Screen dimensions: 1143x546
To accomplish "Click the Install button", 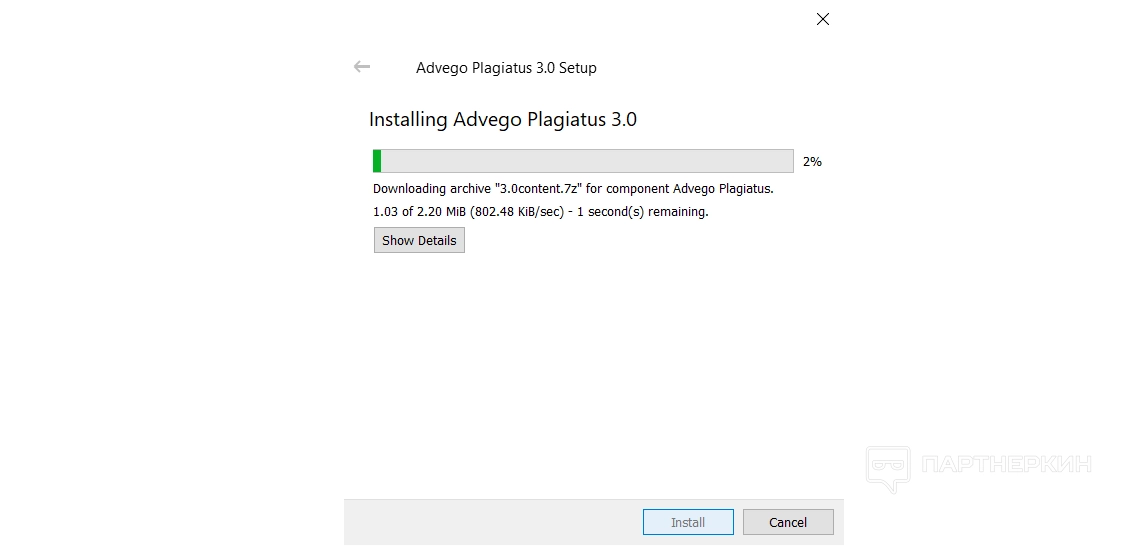I will coord(688,522).
